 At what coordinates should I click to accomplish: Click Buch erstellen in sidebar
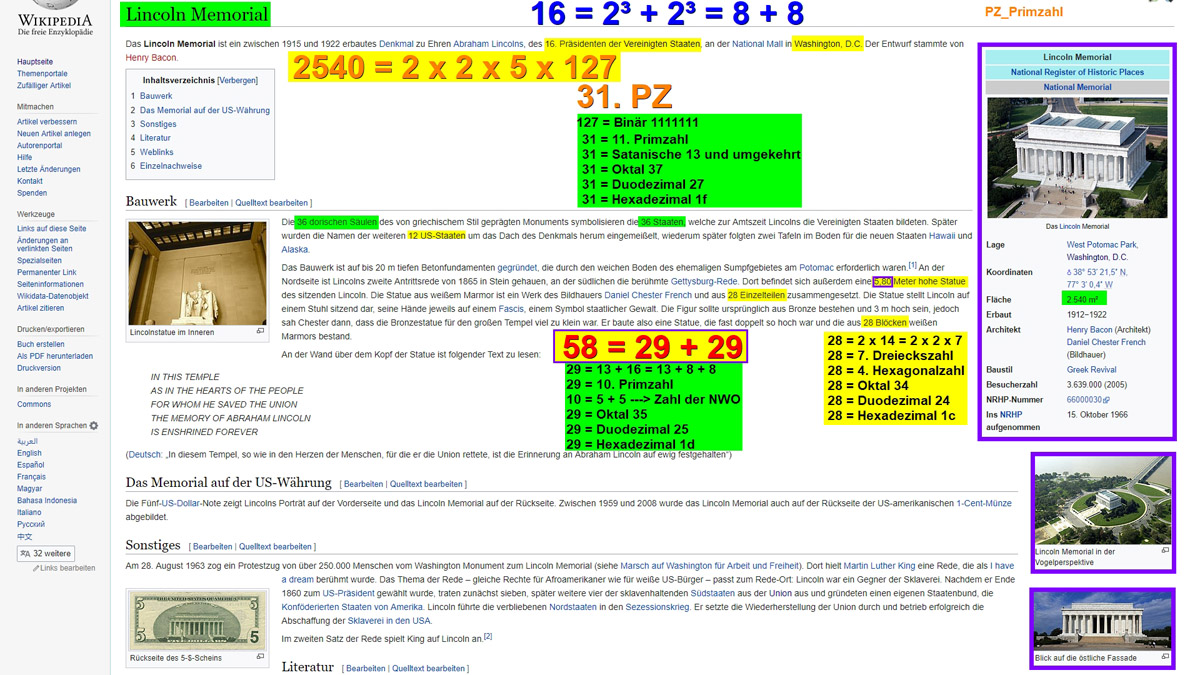[x=41, y=344]
